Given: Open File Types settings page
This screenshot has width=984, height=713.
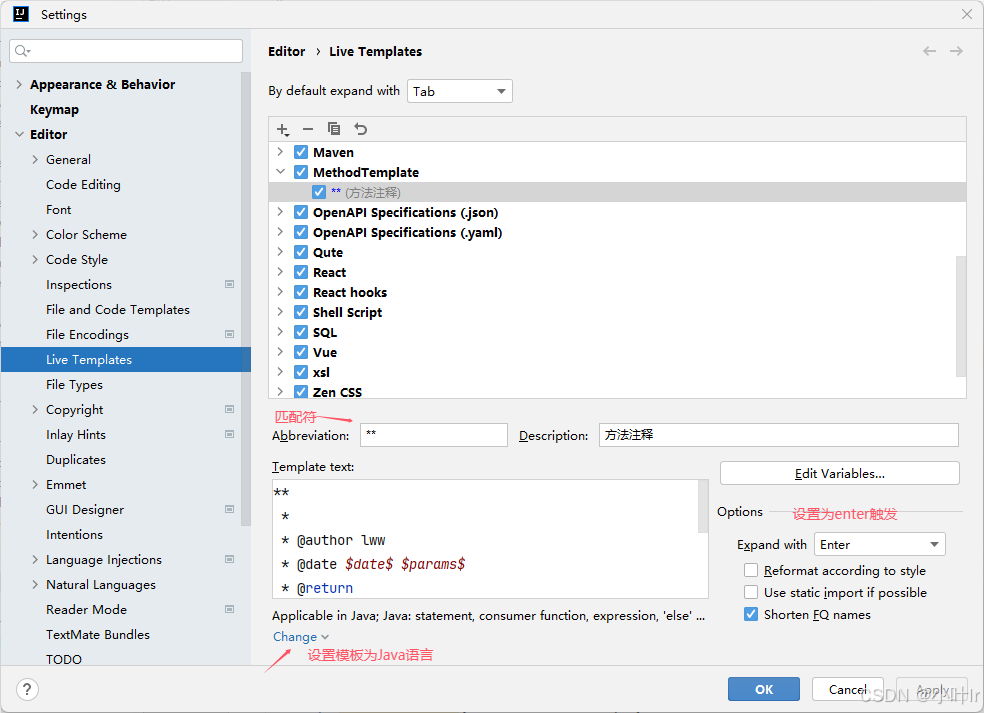Looking at the screenshot, I should pyautogui.click(x=74, y=385).
